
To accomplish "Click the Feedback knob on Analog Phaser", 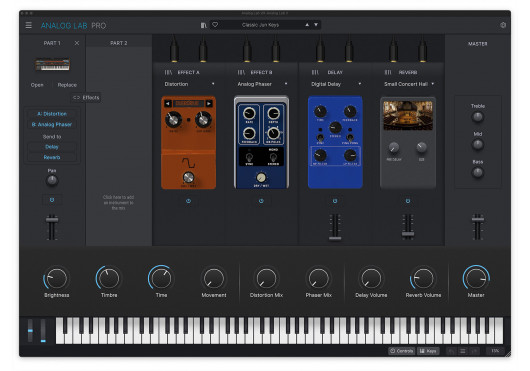I will coord(249,134).
